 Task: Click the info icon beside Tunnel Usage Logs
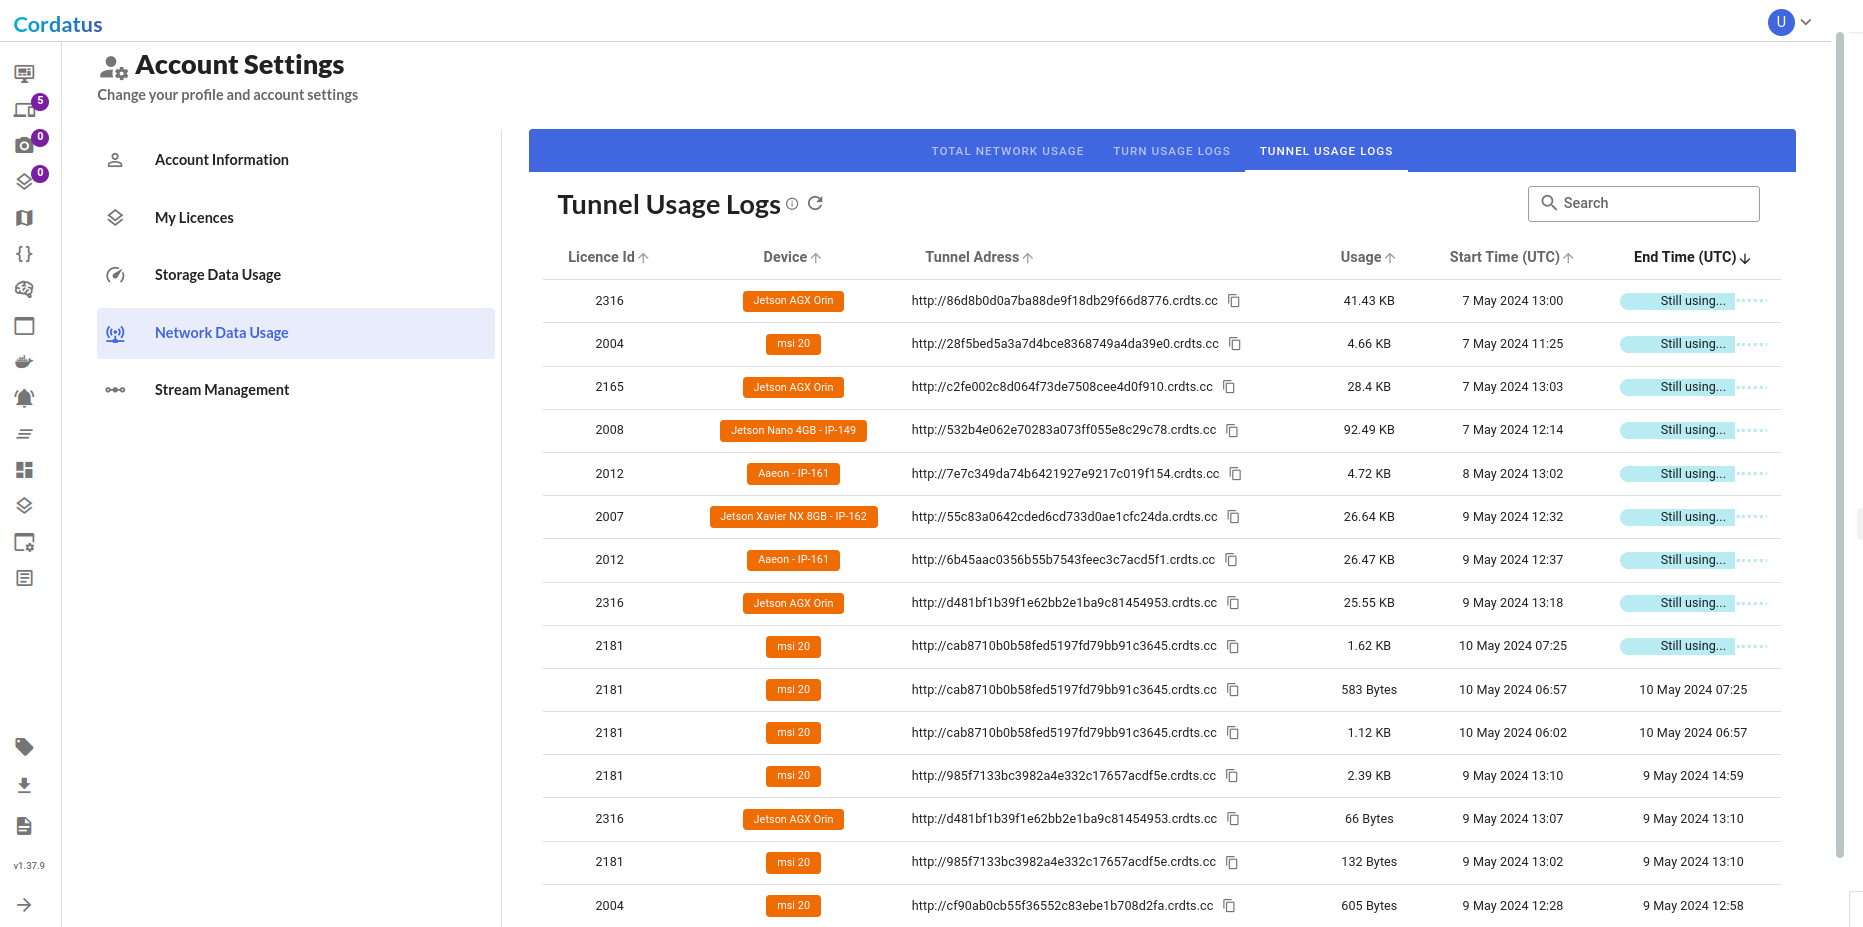coord(791,204)
